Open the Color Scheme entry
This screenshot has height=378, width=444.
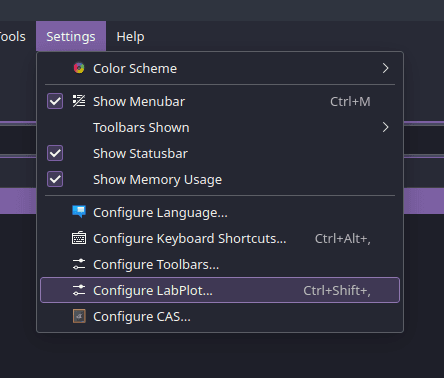(x=220, y=68)
